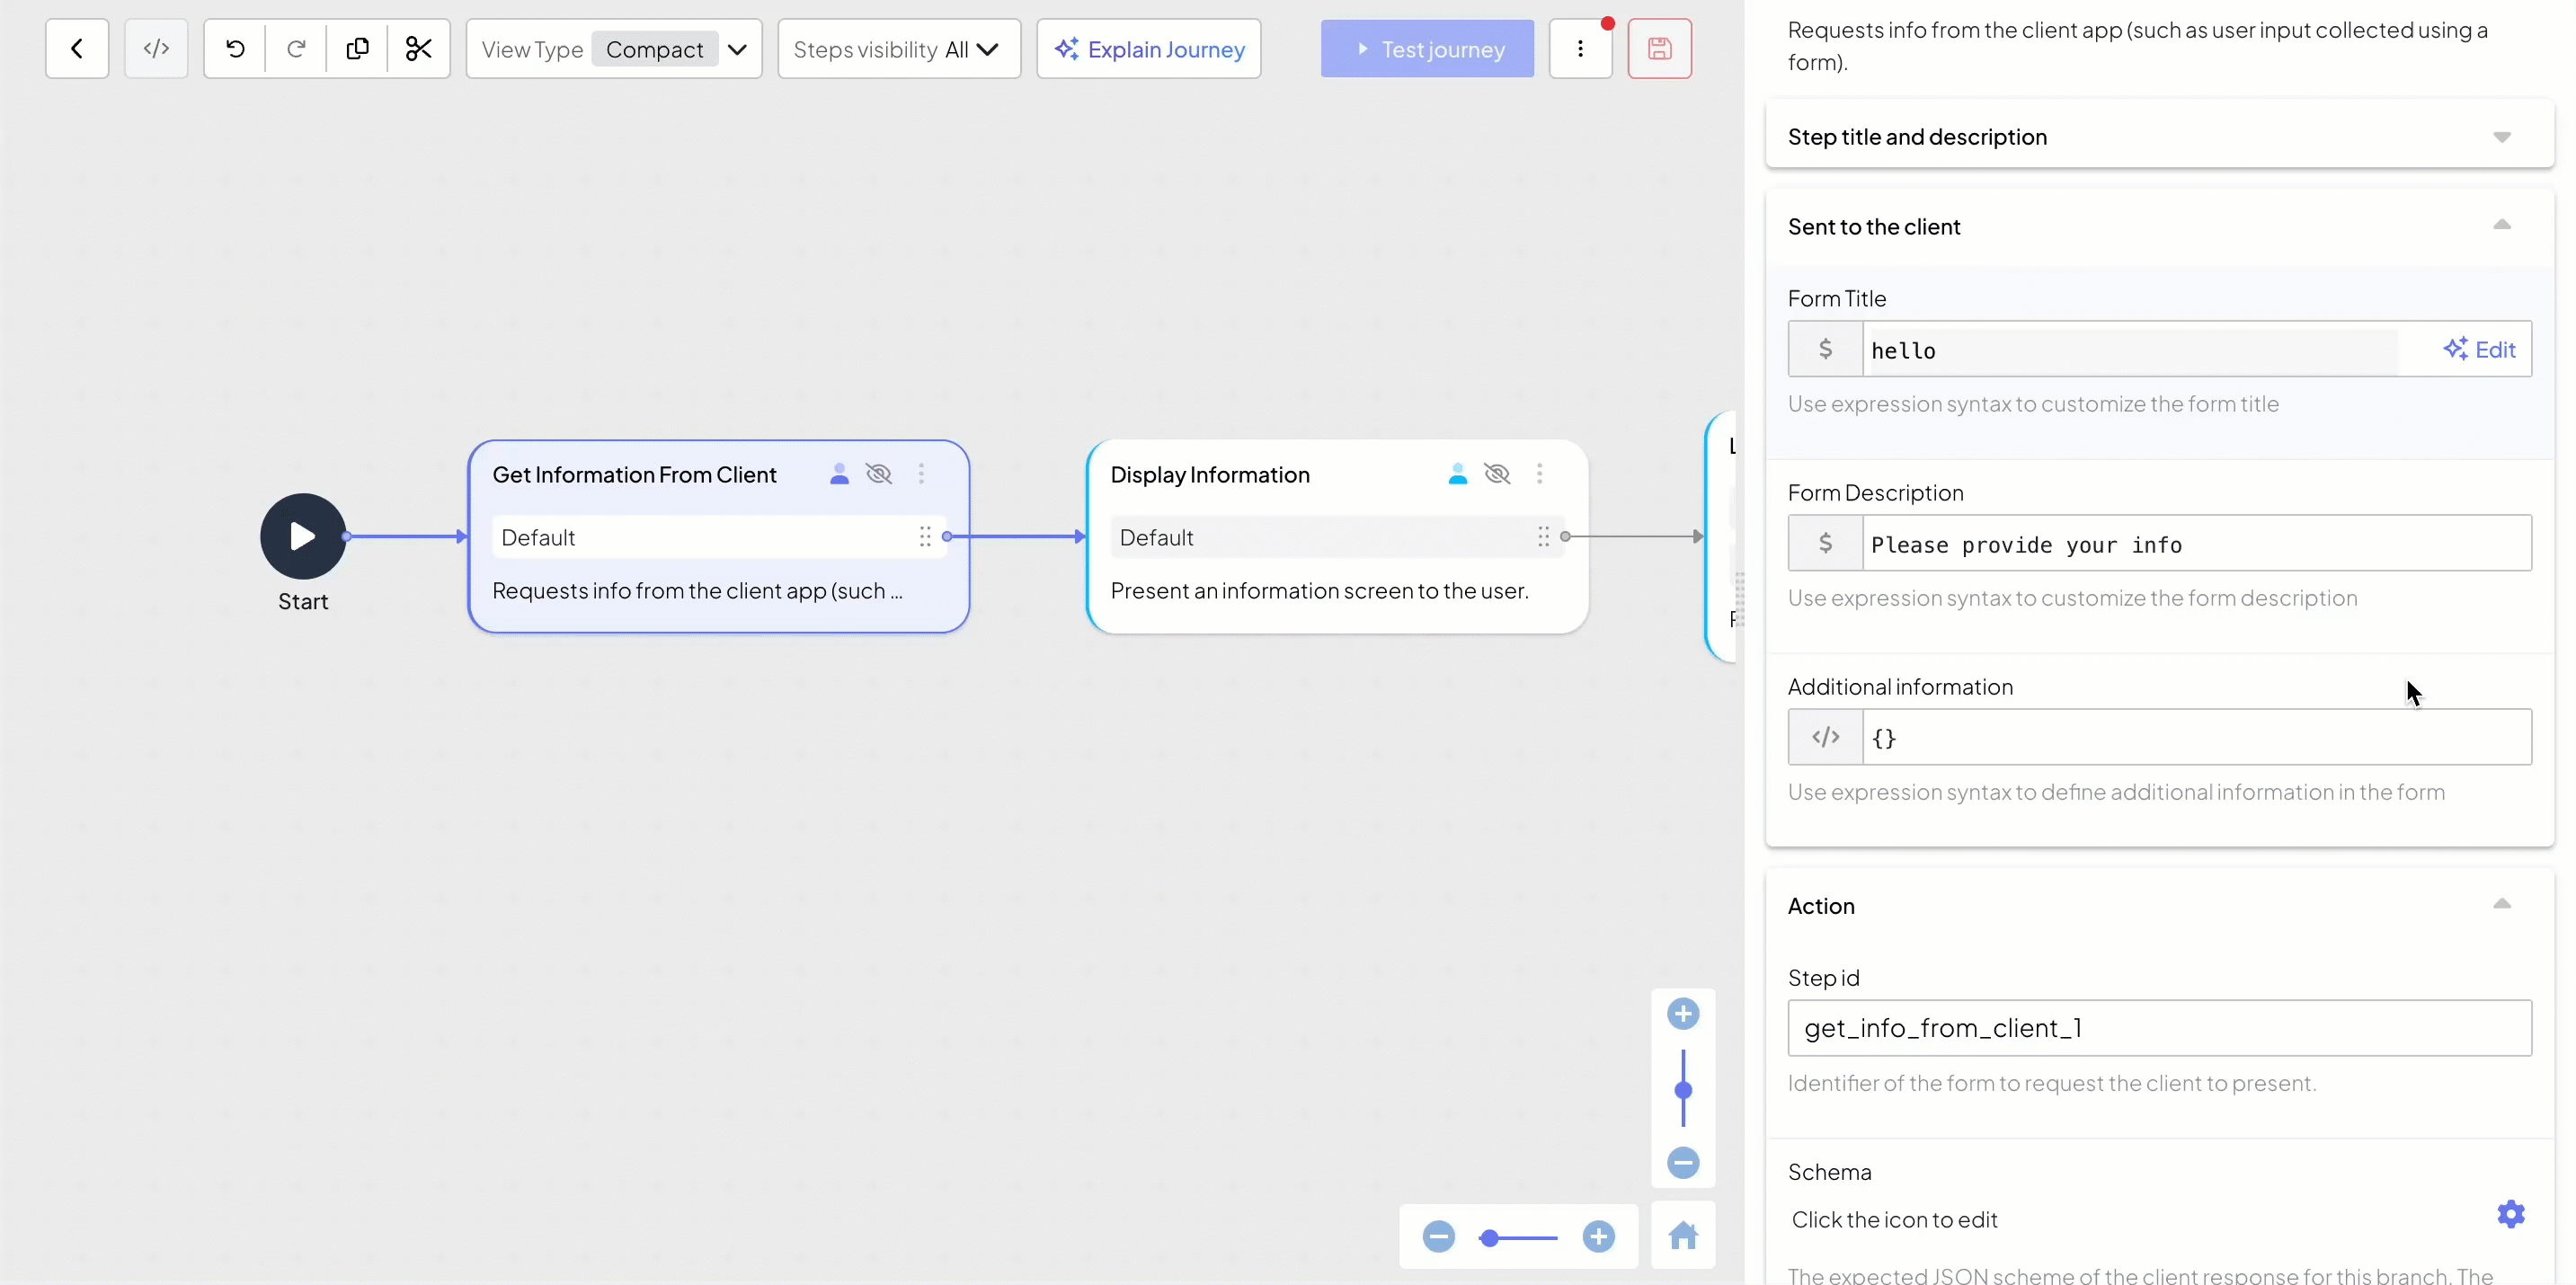The image size is (2576, 1285).
Task: Click the undo icon
Action: coord(235,49)
